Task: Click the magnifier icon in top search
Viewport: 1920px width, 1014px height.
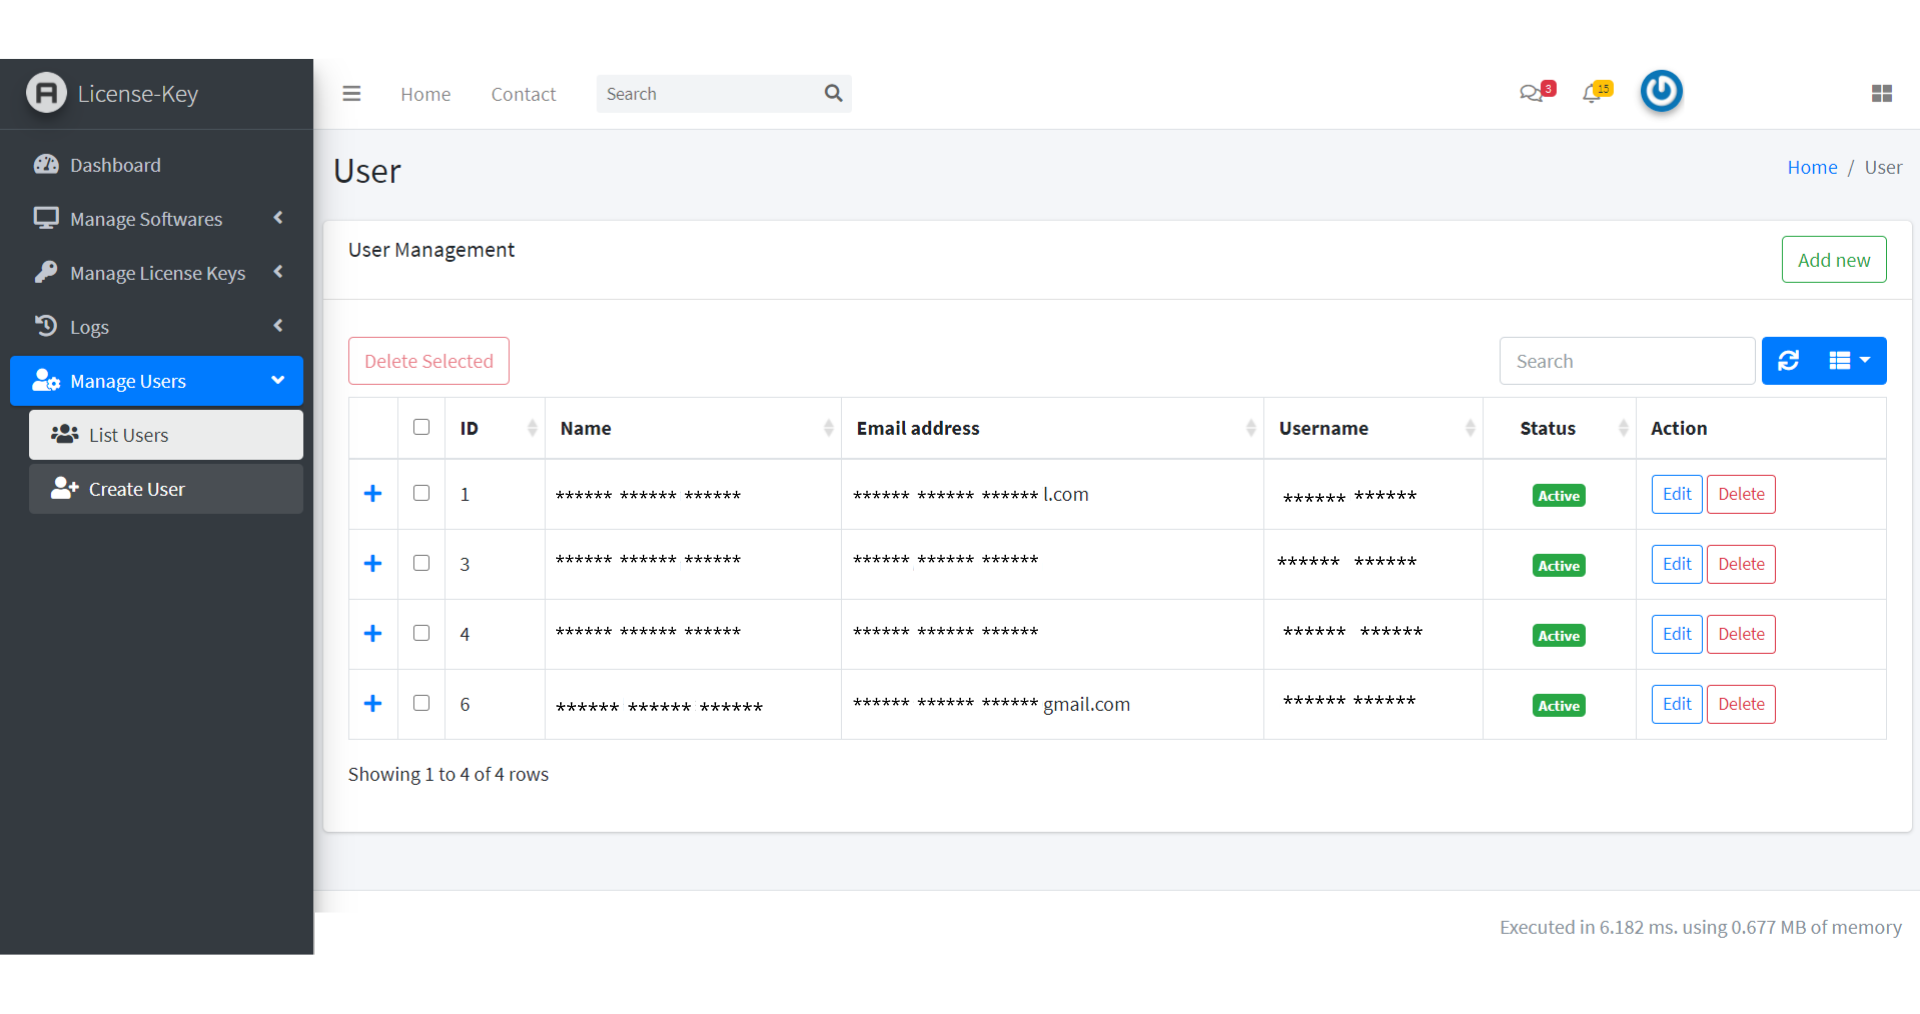Action: click(833, 93)
